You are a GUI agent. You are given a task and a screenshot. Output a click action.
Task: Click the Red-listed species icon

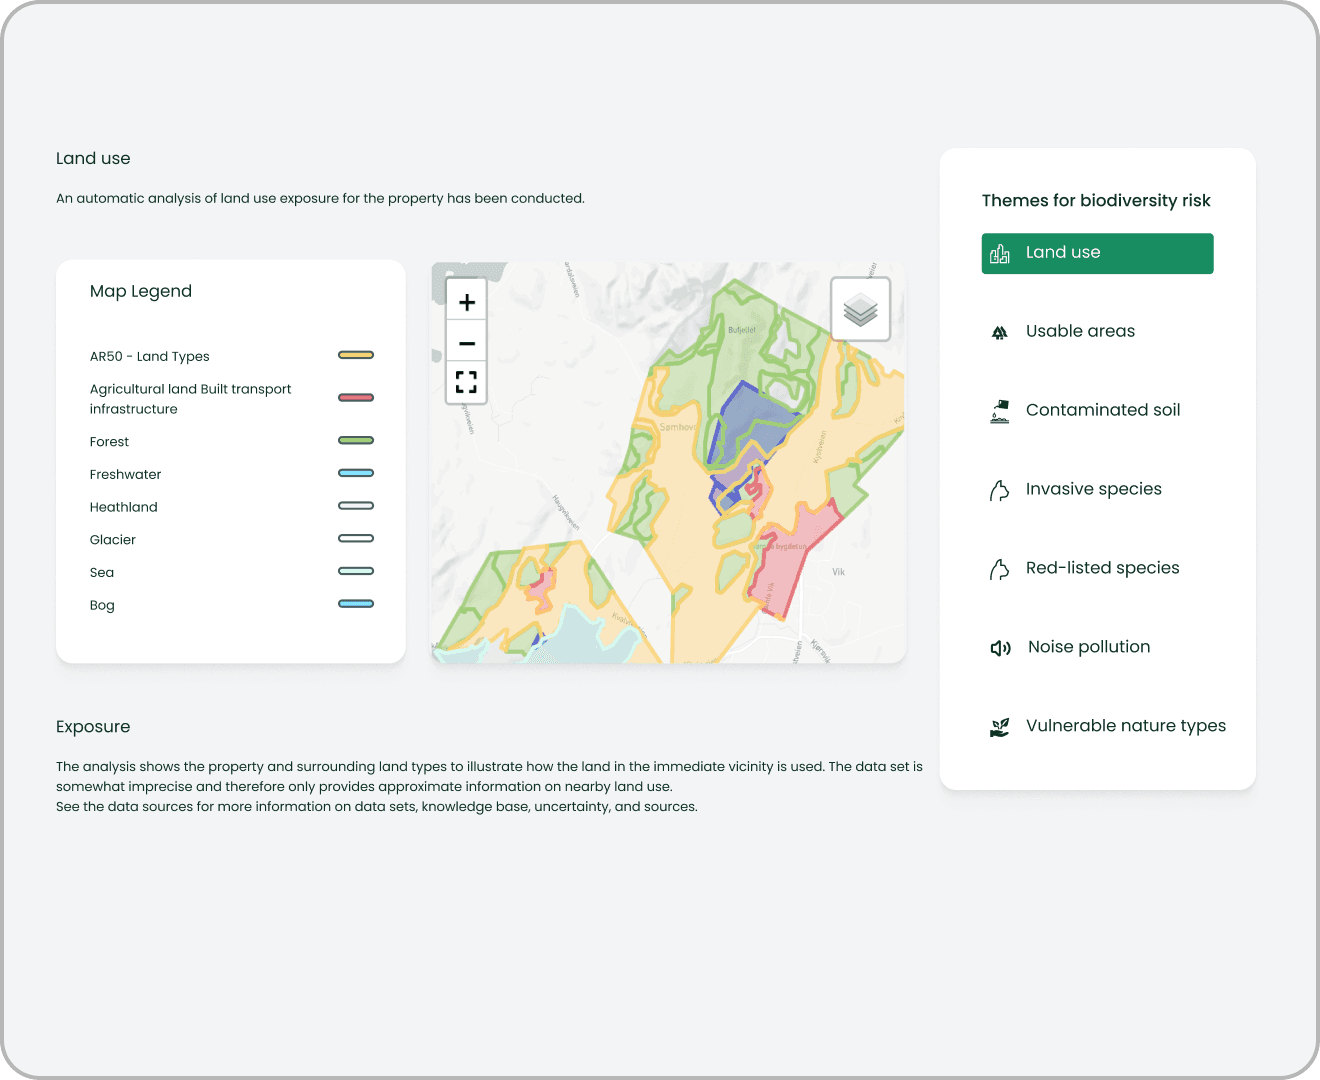tap(999, 569)
